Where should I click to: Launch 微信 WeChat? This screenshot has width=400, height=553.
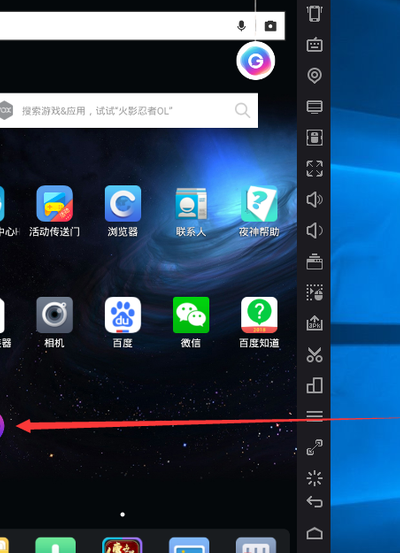[191, 322]
